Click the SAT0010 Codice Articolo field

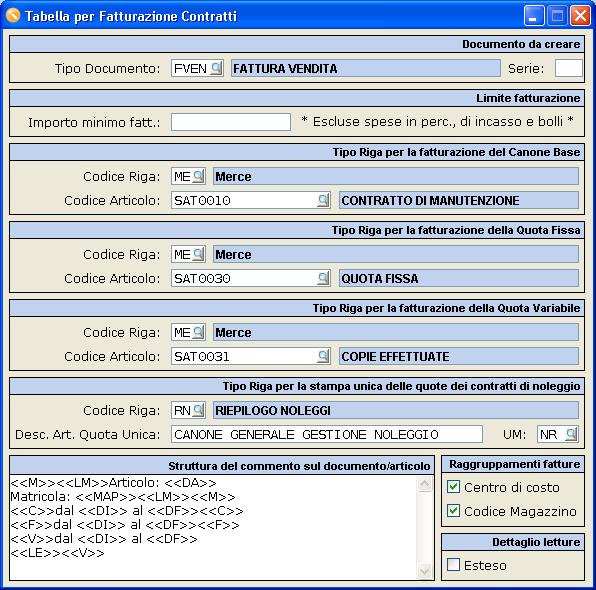[x=244, y=200]
